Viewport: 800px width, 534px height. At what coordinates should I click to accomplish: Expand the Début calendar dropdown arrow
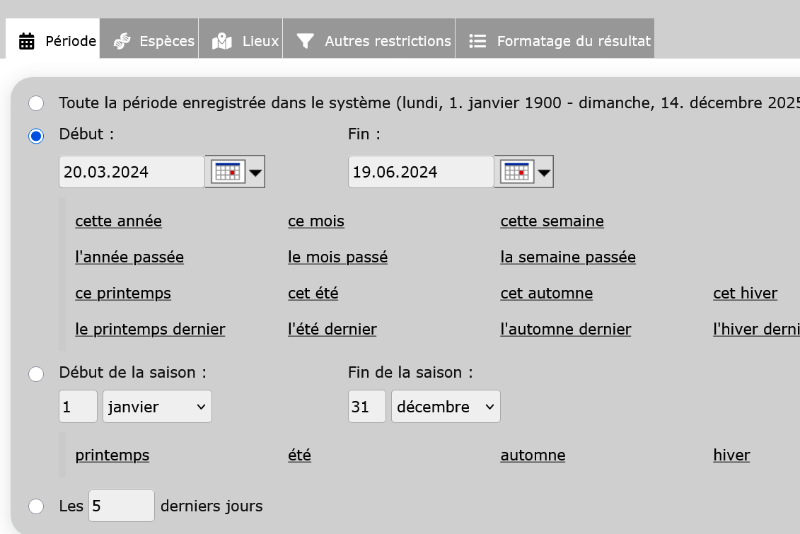click(256, 172)
